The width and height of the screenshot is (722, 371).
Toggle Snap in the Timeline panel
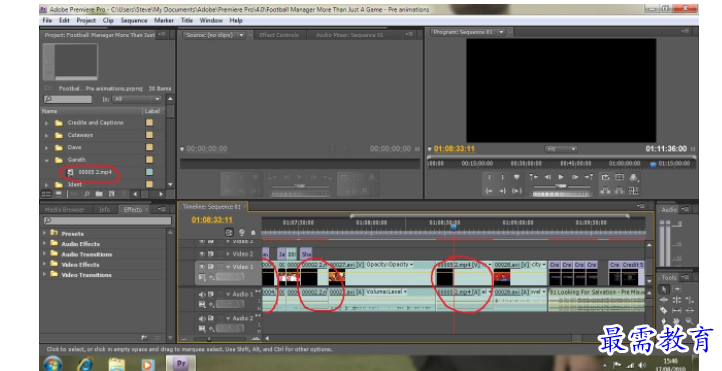[229, 232]
